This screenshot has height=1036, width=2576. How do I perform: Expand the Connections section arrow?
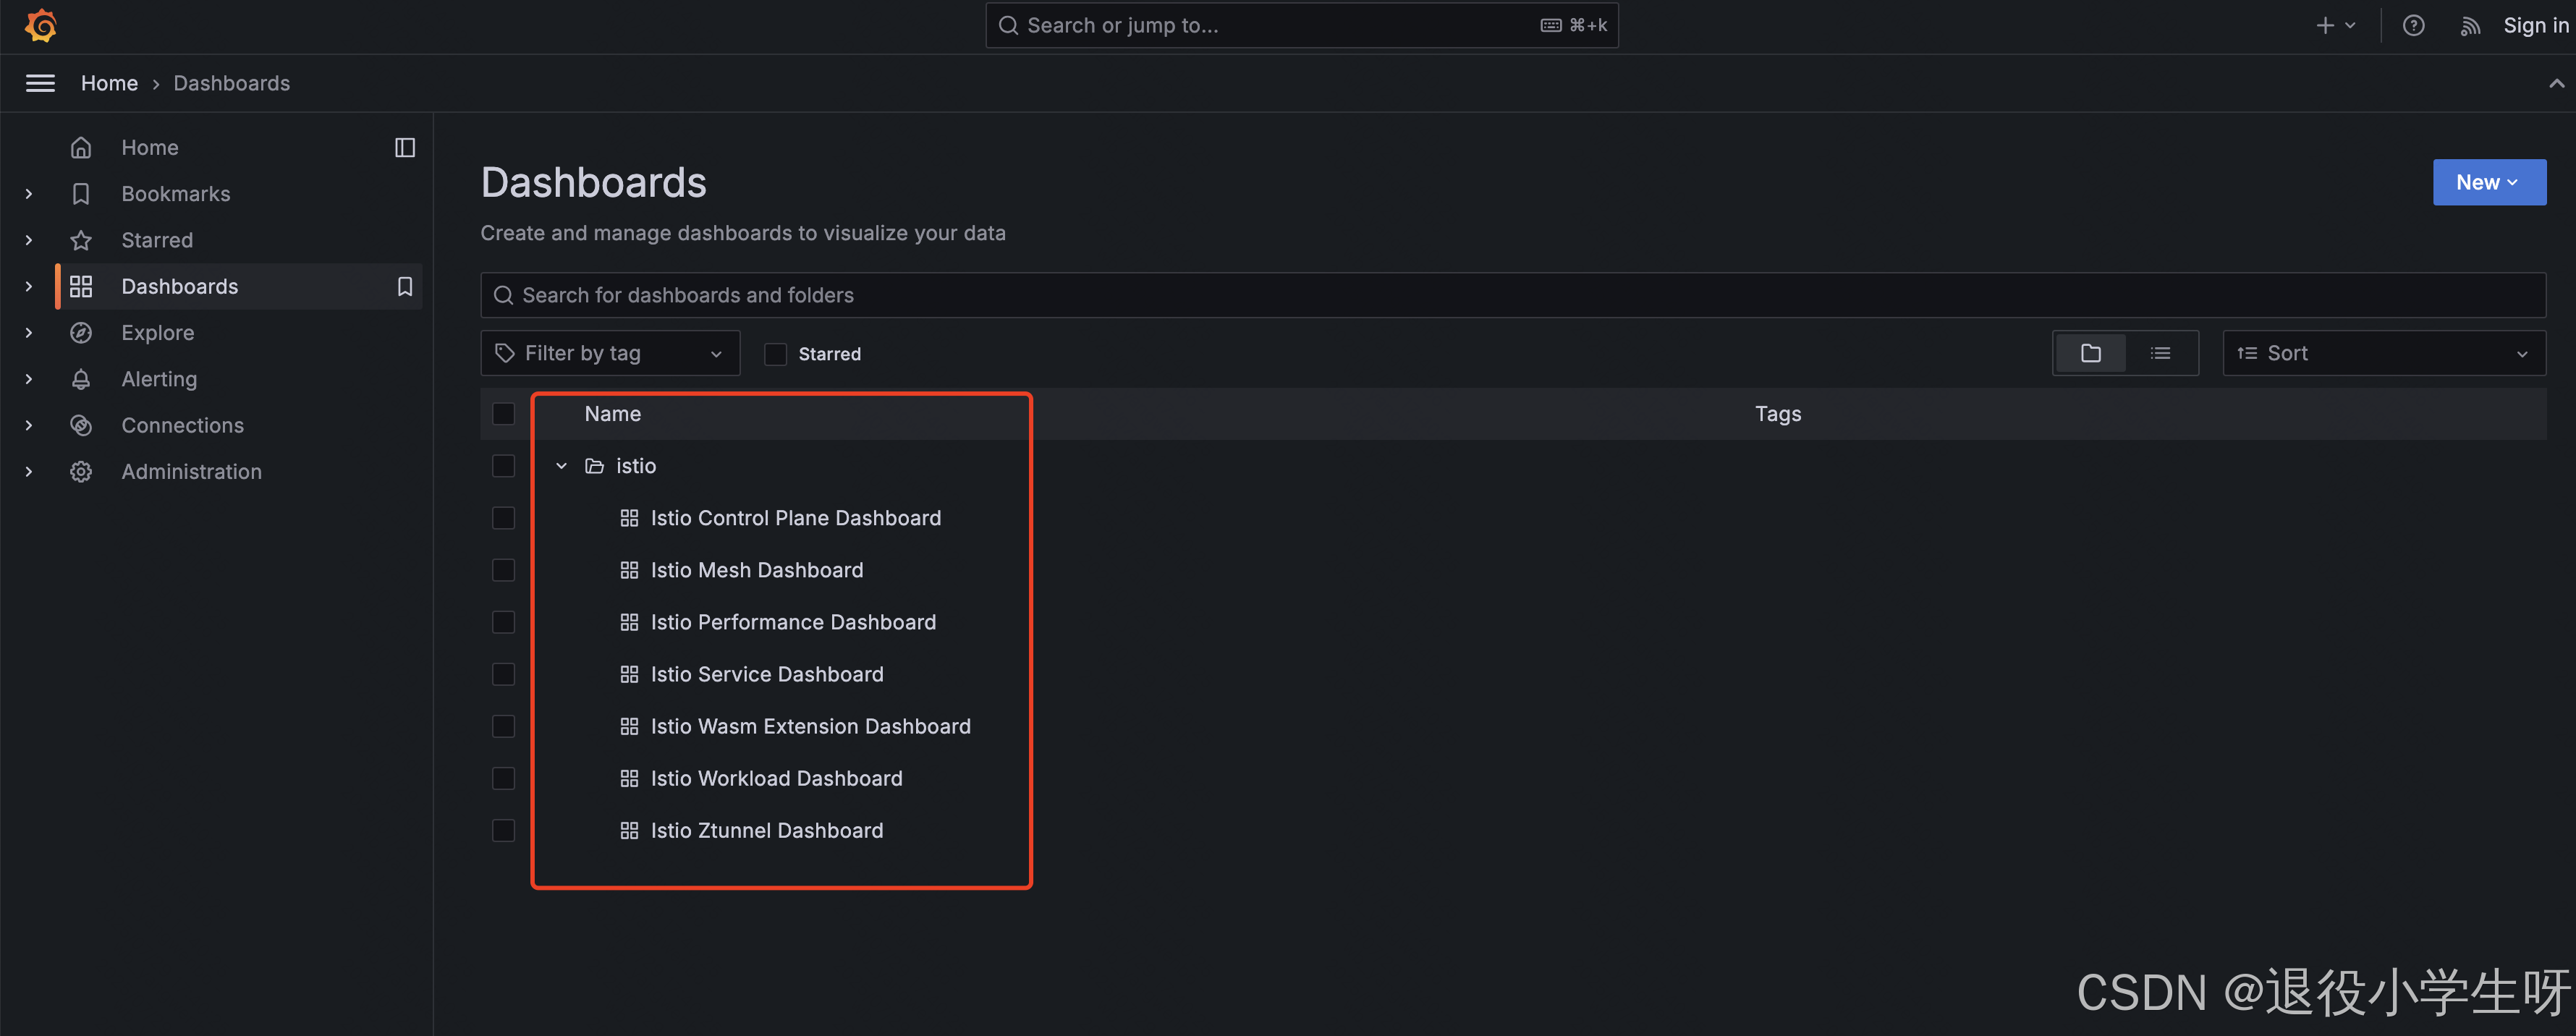29,425
